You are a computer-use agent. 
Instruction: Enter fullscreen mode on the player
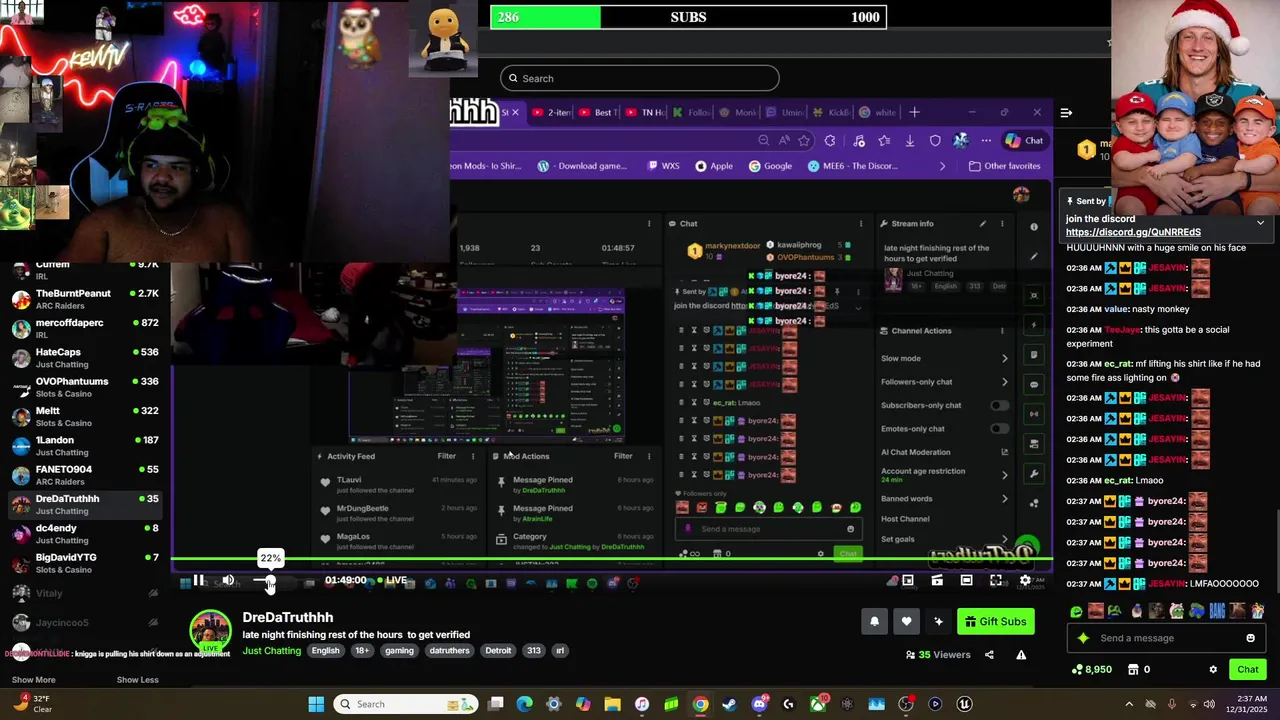tap(996, 580)
